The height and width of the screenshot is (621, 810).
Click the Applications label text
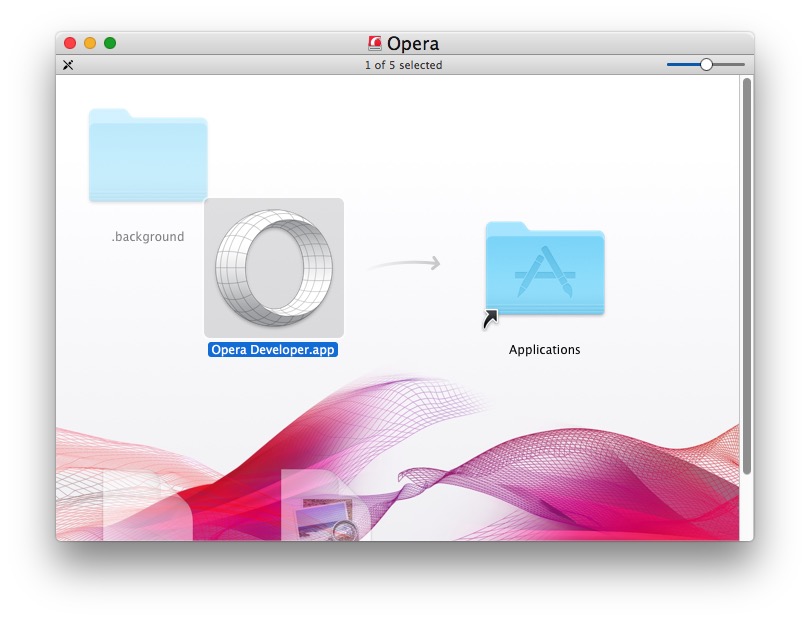point(544,350)
